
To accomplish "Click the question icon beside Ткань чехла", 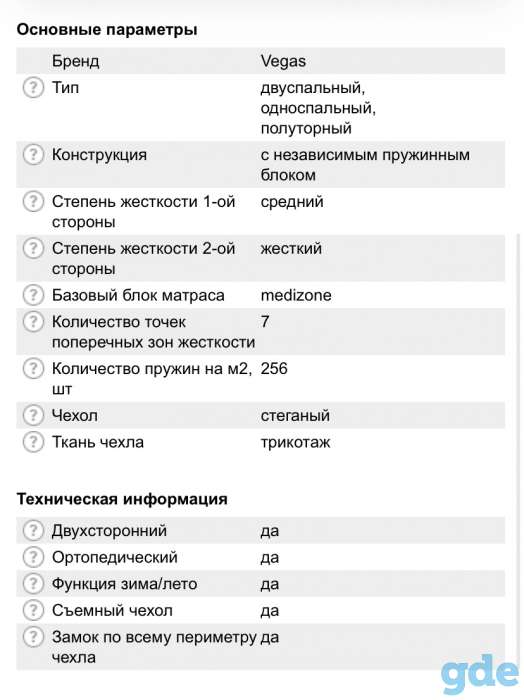I will (x=33, y=442).
